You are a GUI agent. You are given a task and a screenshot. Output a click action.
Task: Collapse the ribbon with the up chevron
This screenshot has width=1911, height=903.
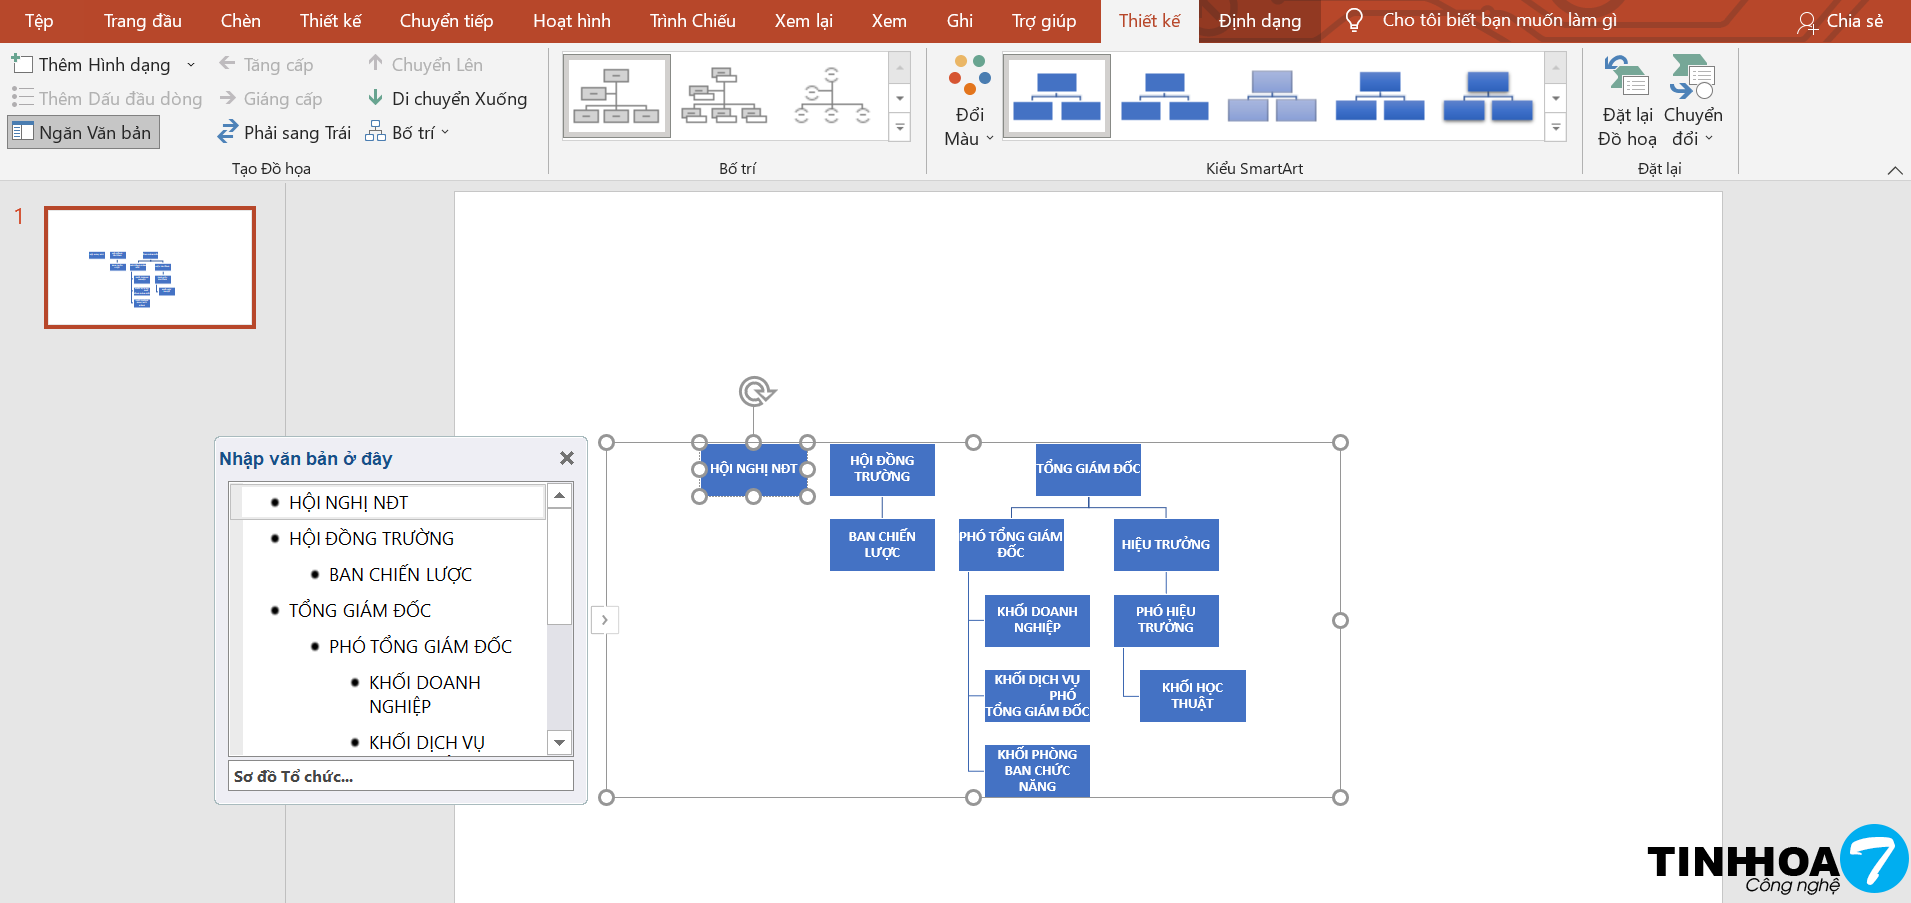[x=1894, y=171]
